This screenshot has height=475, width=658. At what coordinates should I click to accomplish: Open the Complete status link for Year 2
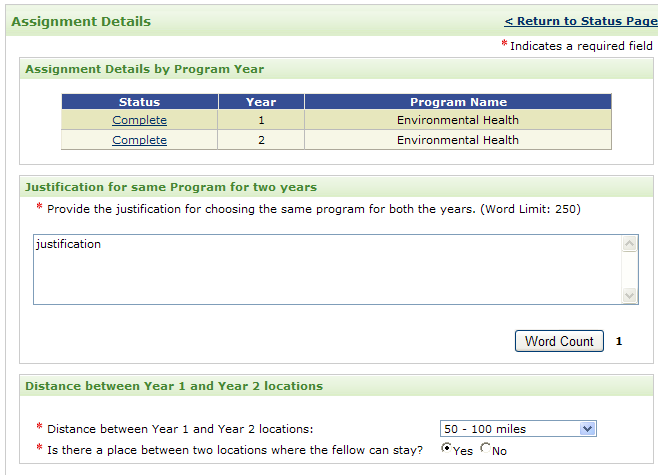(139, 140)
